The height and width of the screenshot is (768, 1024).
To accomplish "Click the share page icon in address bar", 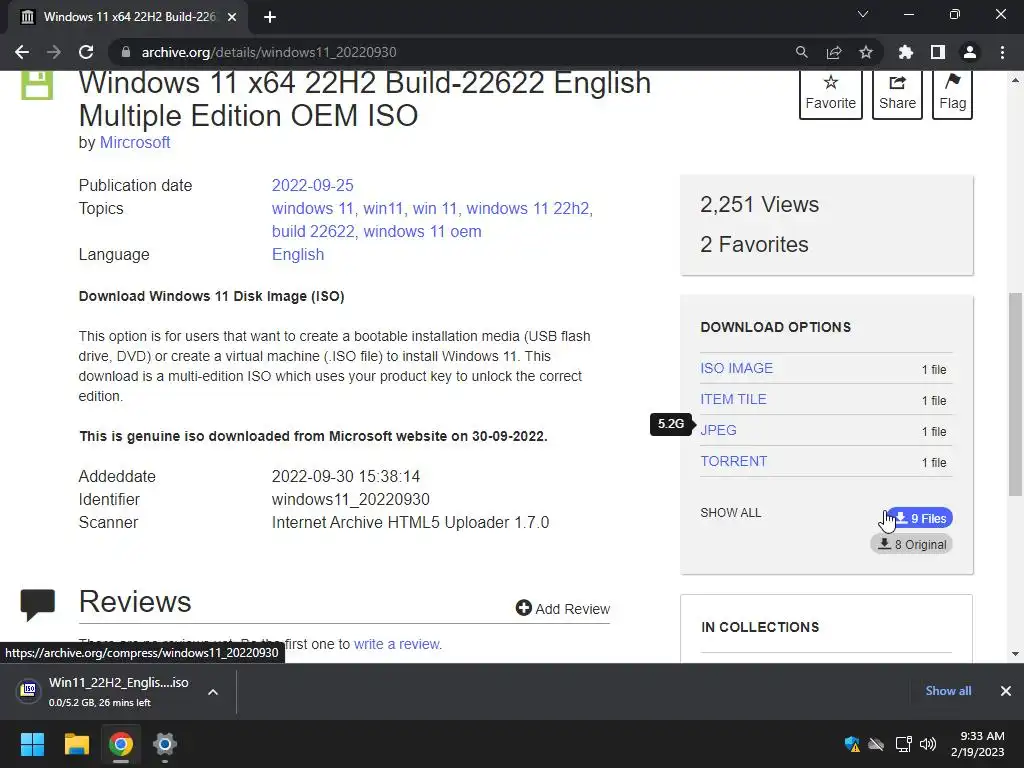I will coord(834,52).
